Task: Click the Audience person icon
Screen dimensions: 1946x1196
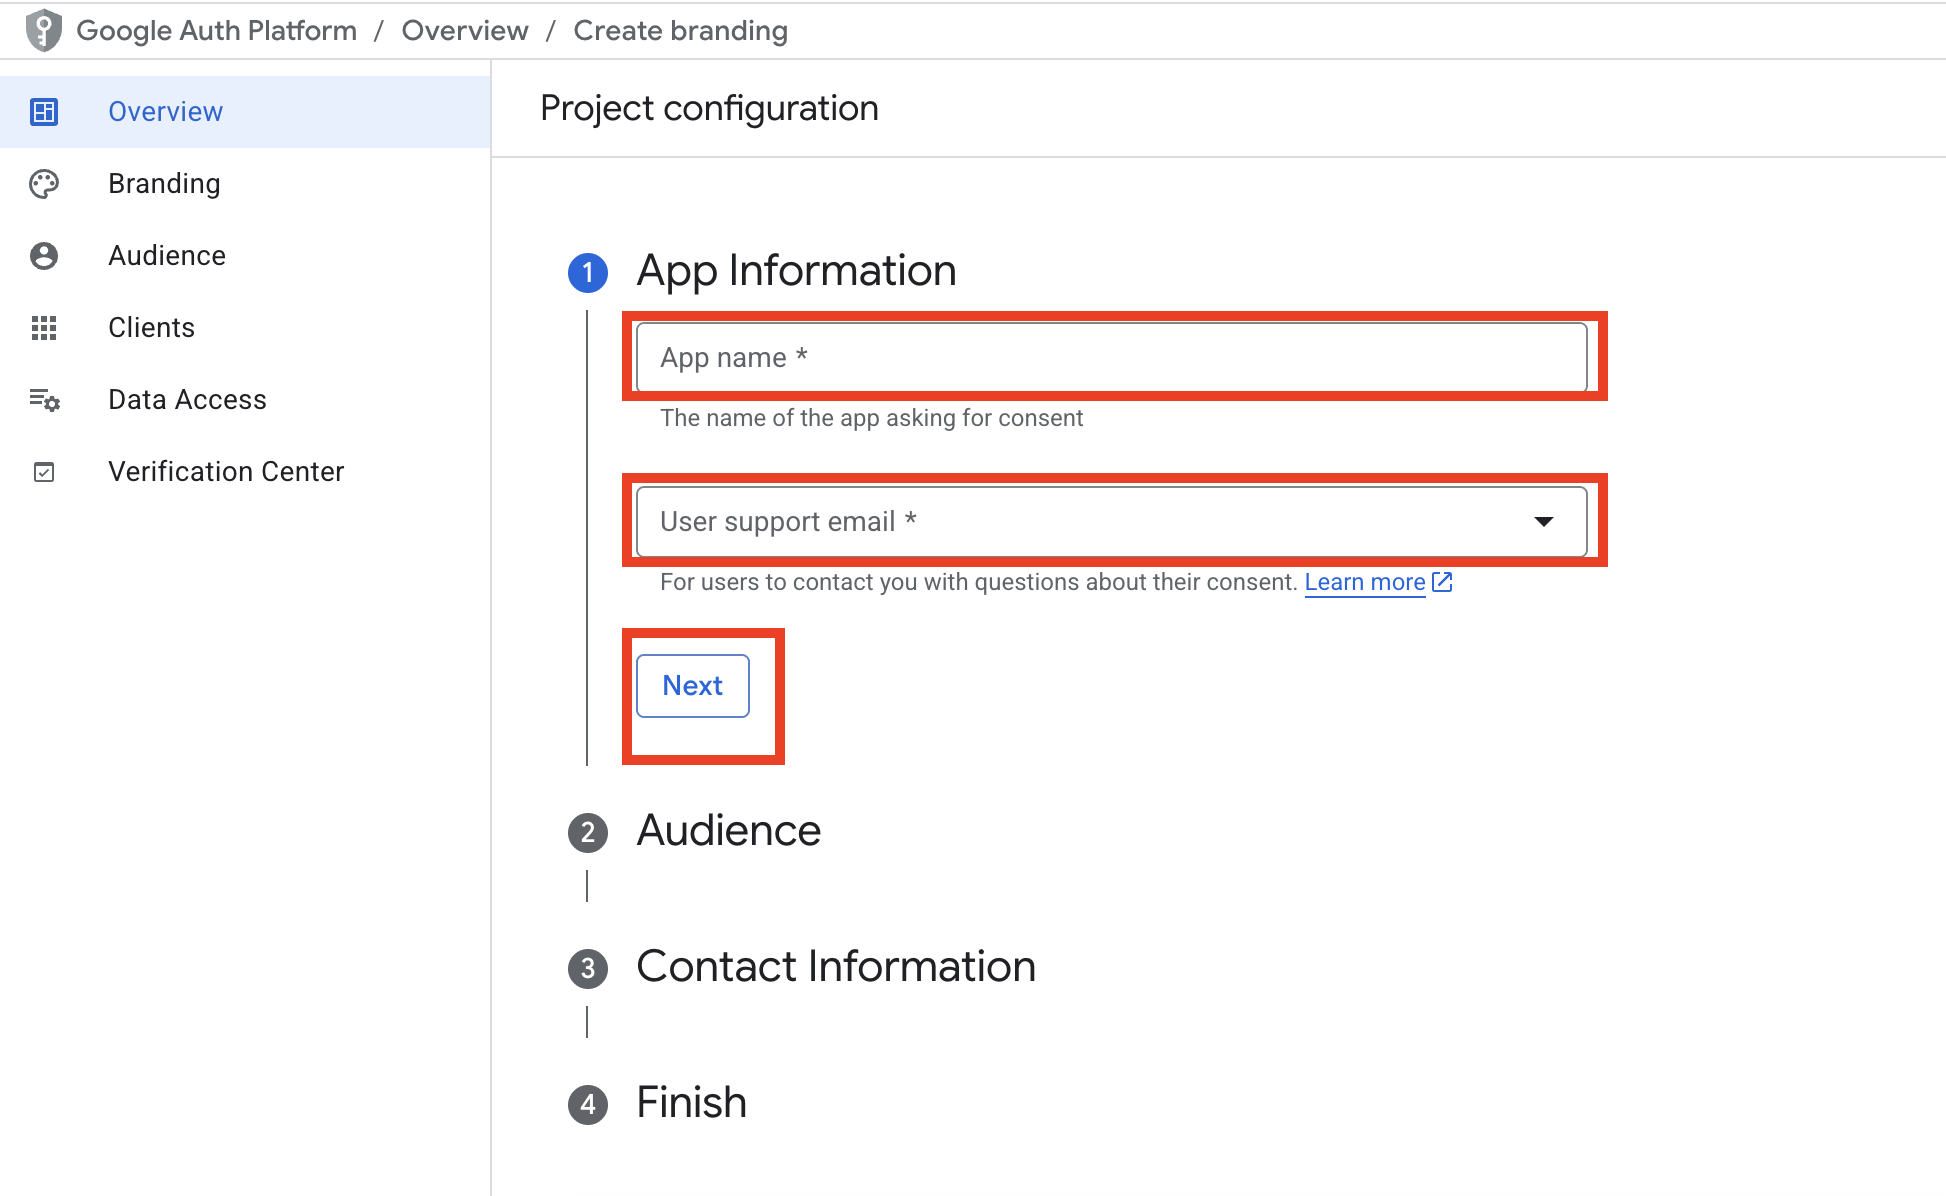Action: (x=44, y=256)
